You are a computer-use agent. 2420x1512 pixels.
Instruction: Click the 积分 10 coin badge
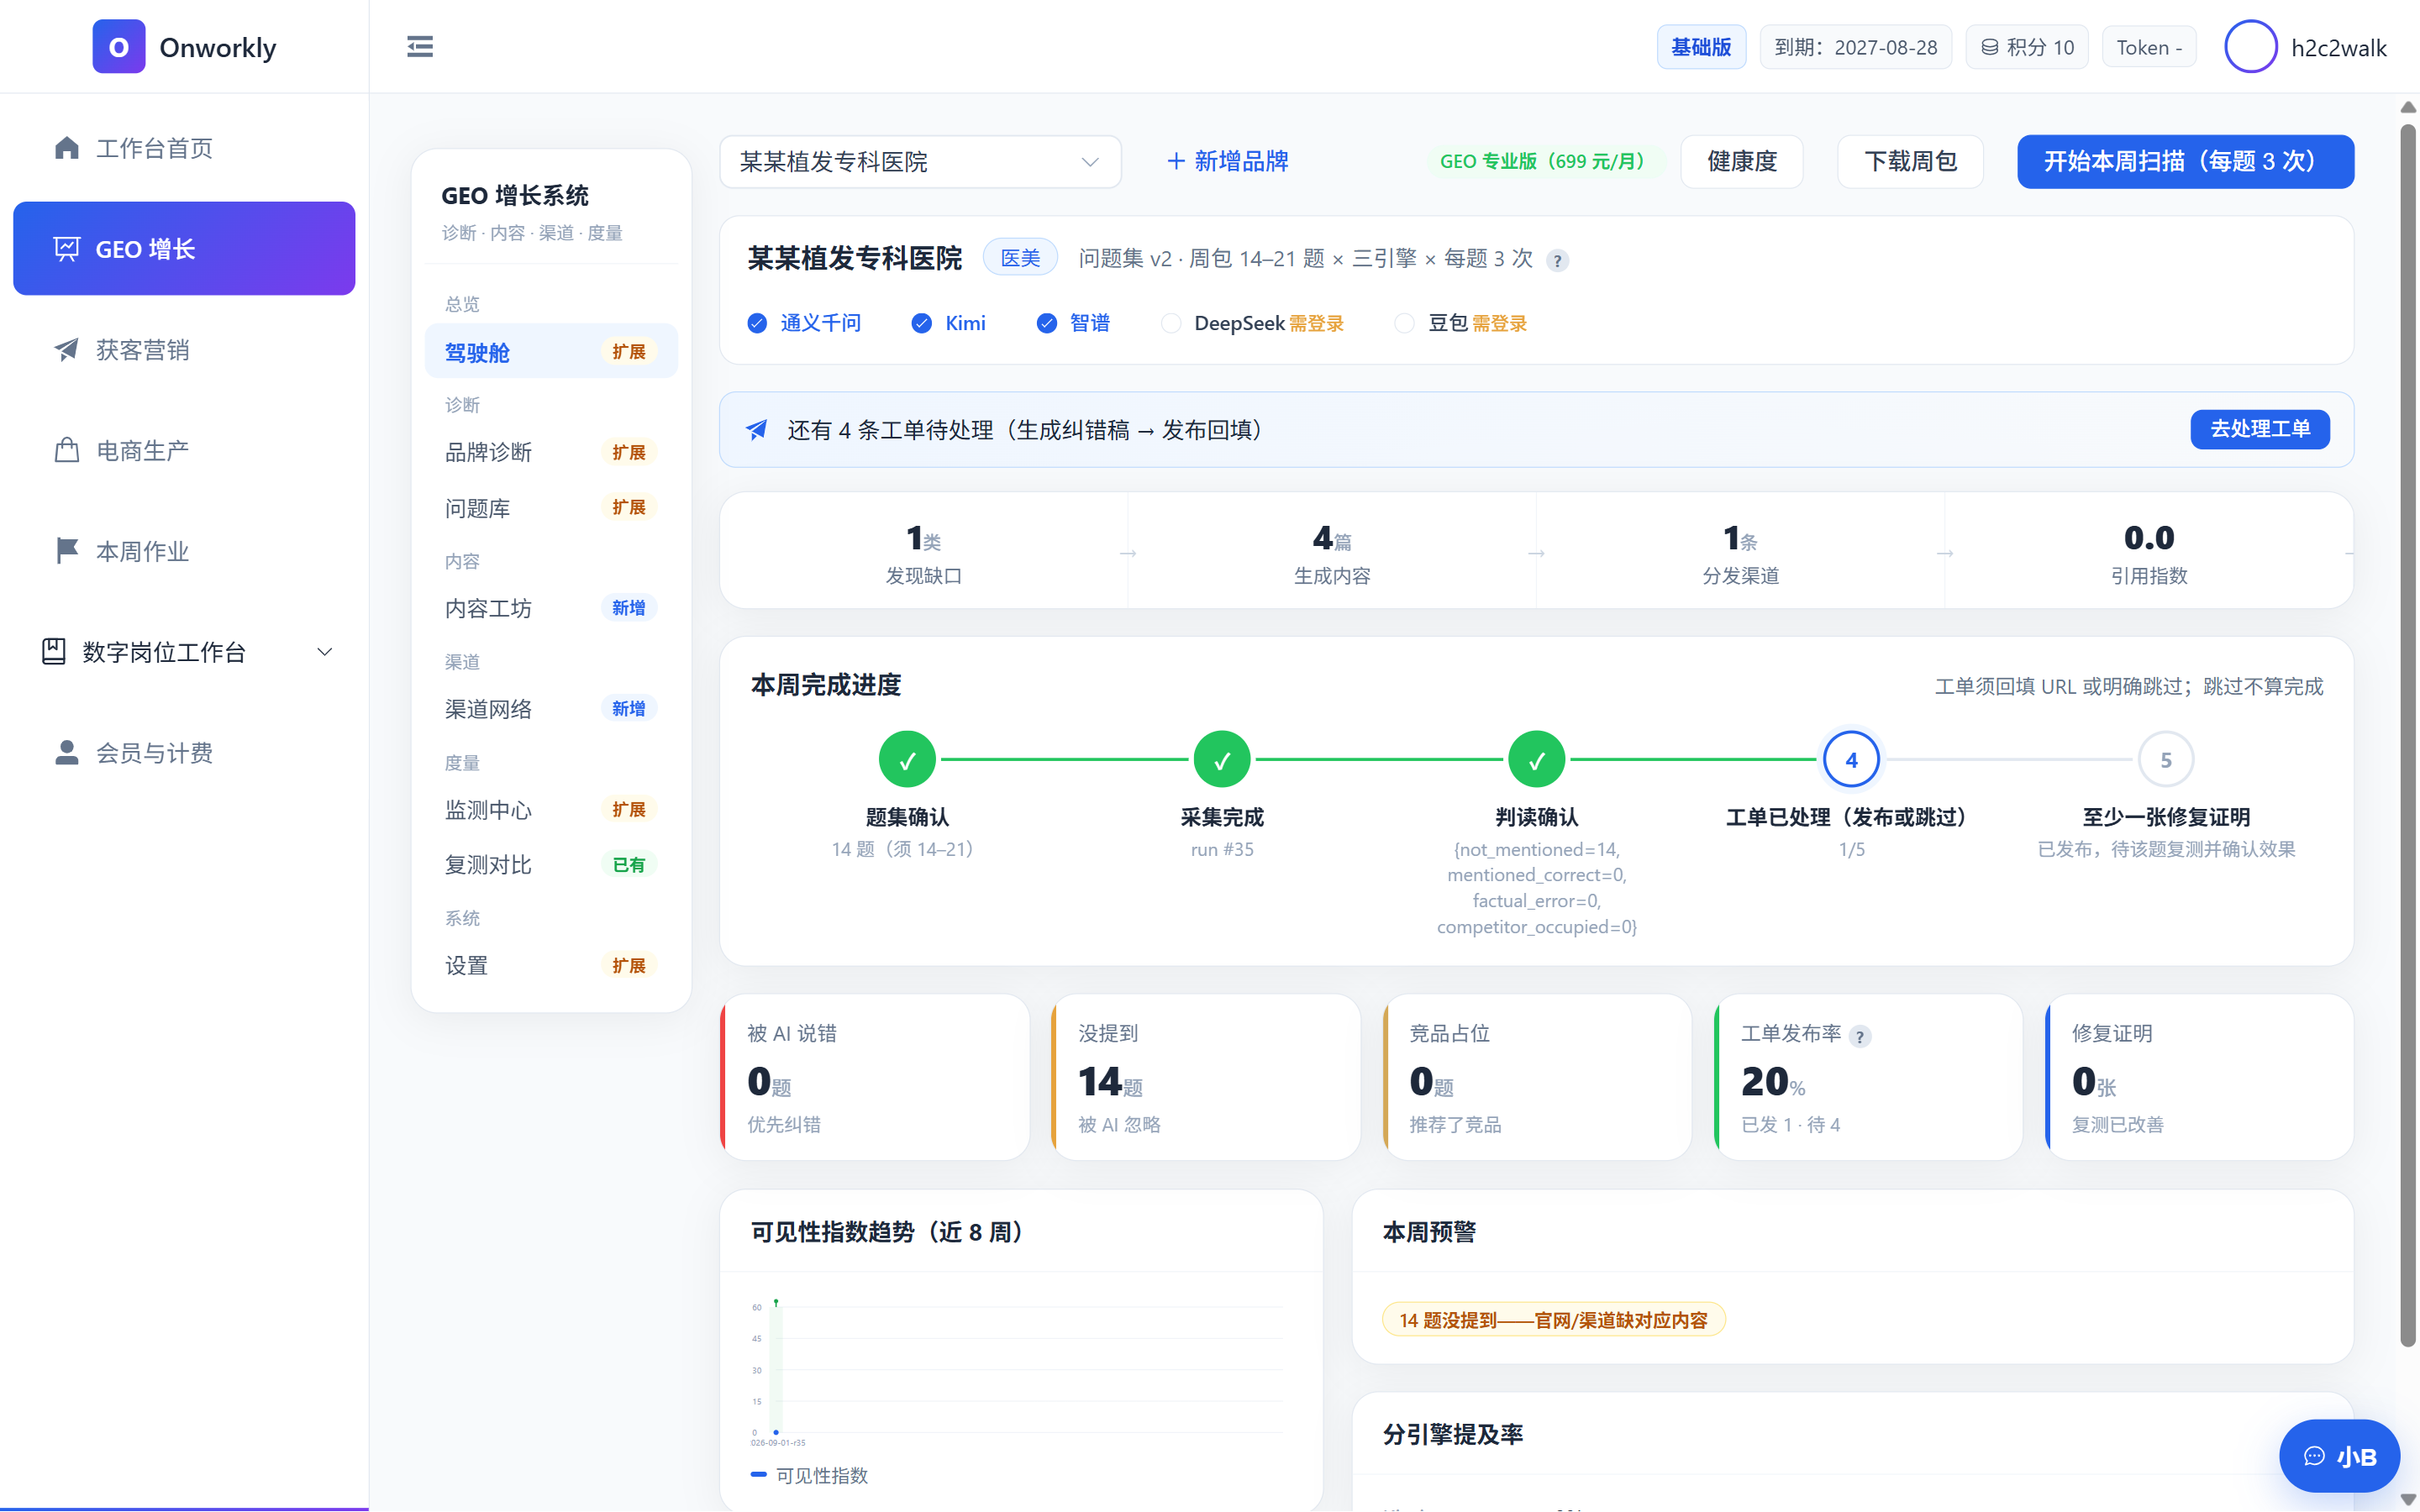2027,47
